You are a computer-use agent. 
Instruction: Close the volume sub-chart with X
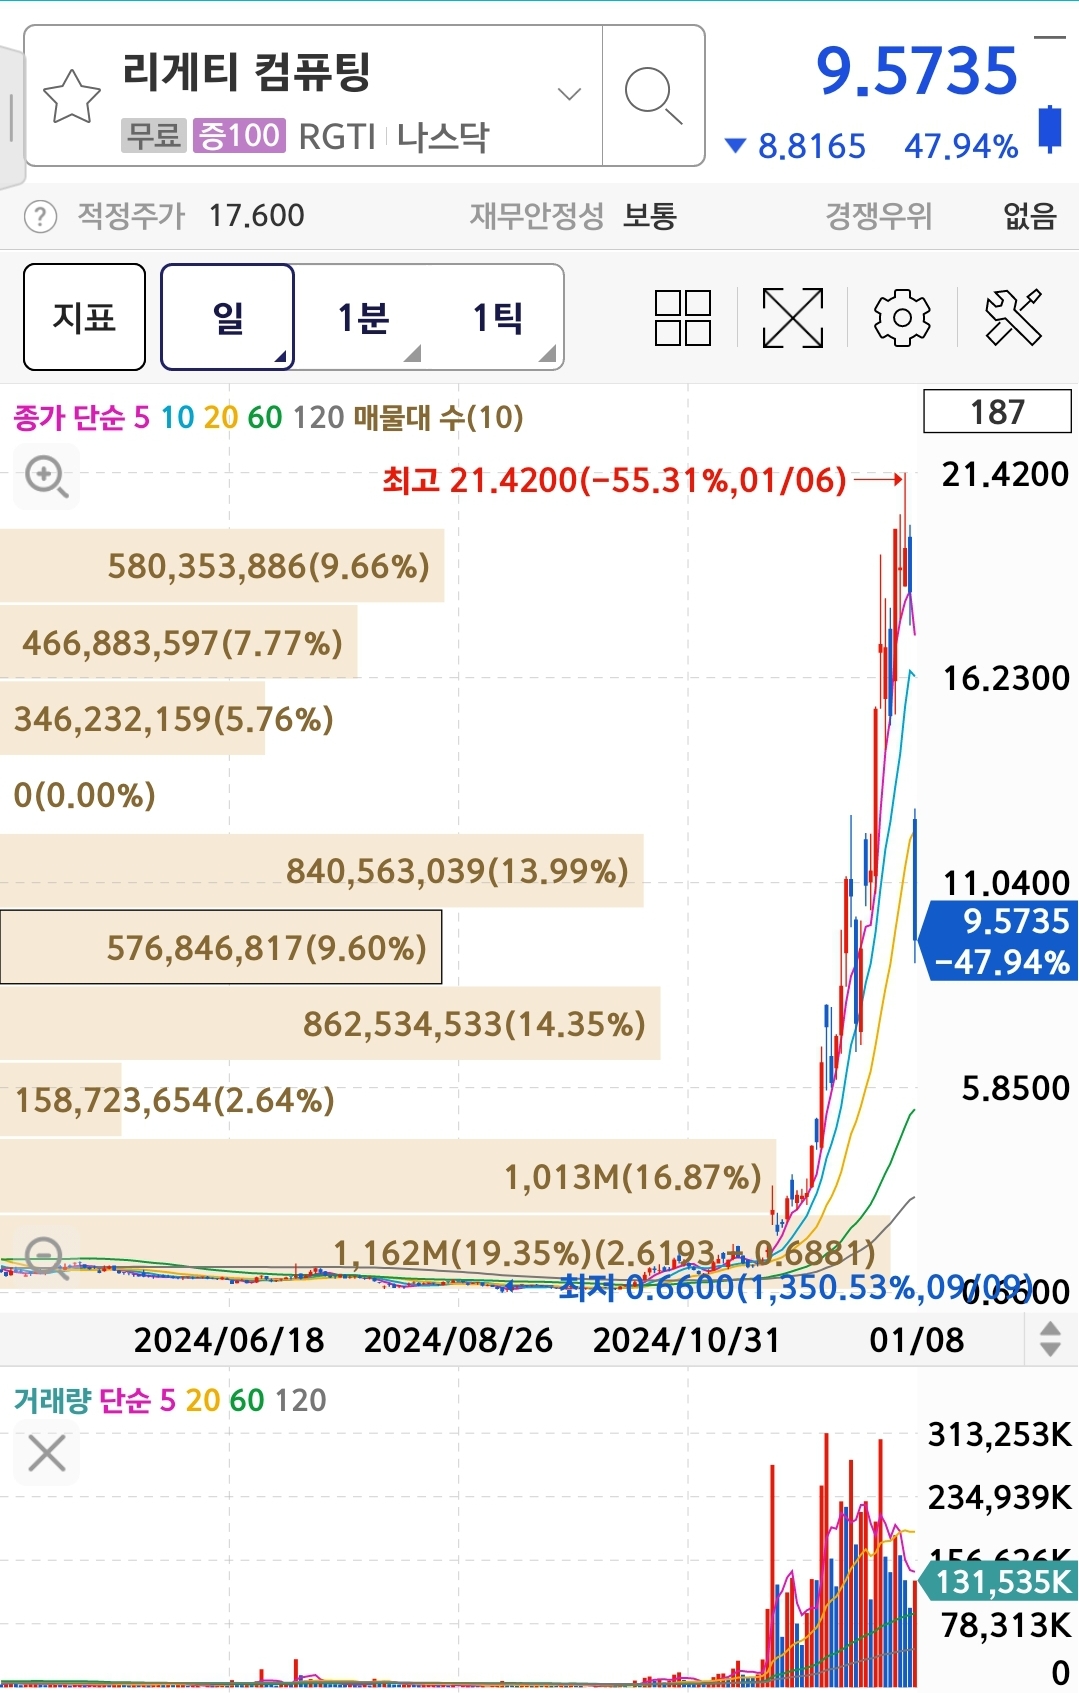[x=47, y=1453]
